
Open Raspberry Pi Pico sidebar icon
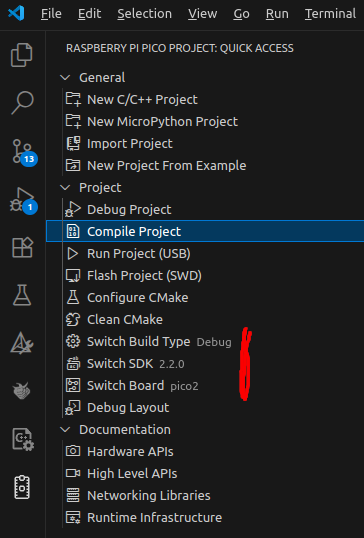(x=22, y=391)
